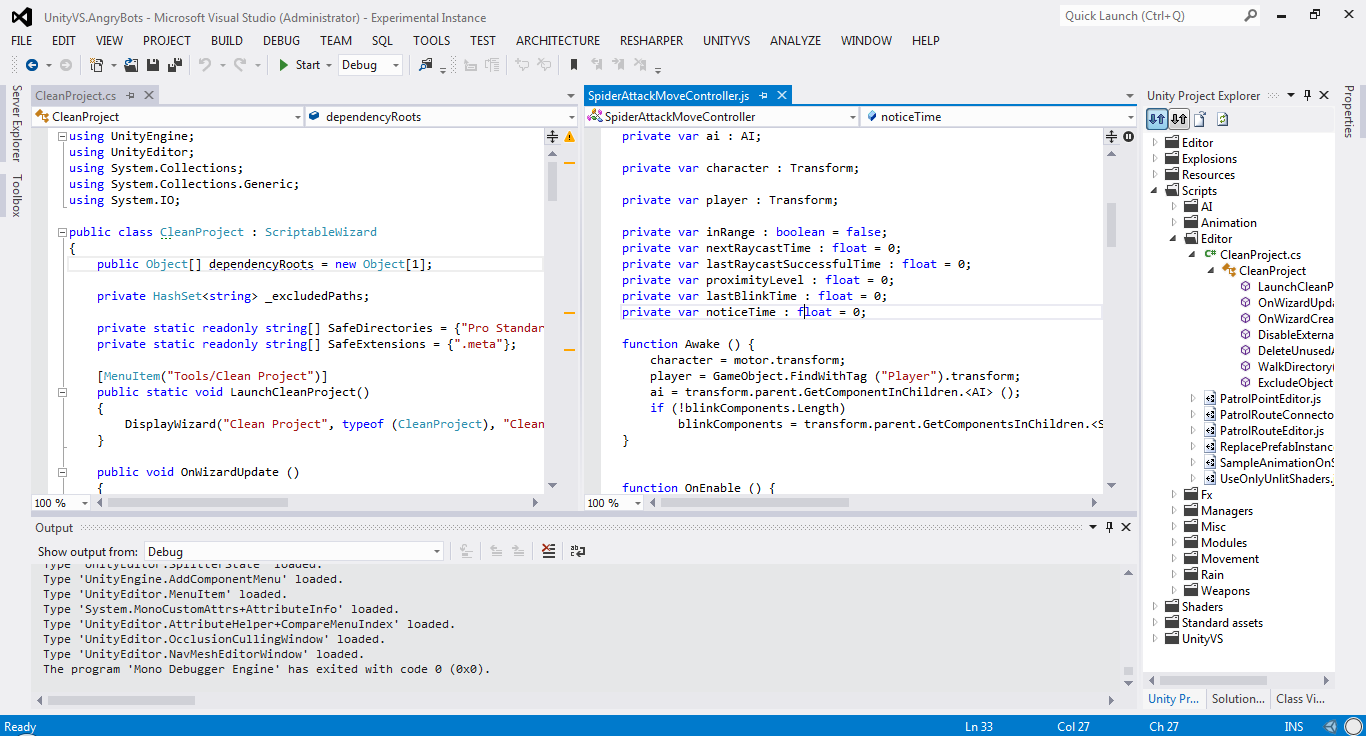Open the RESHARPER menu

[x=651, y=41]
